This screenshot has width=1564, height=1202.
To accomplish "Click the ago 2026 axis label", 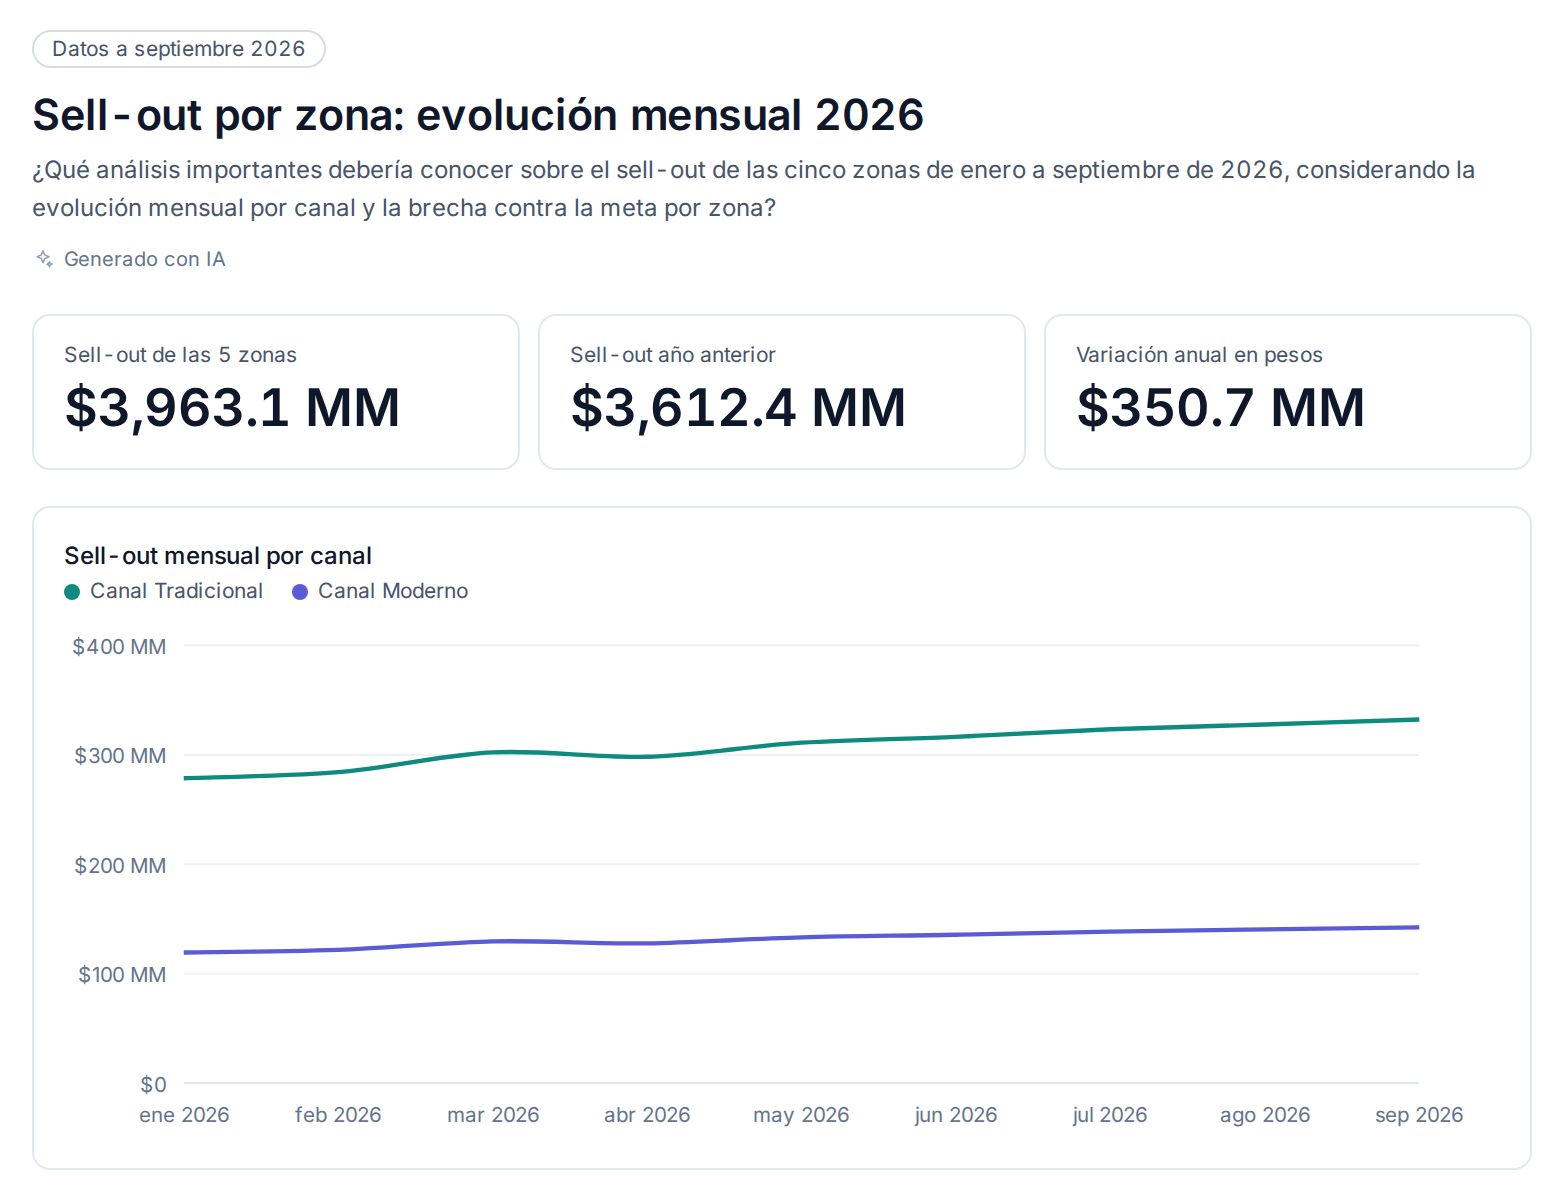I will point(1265,1115).
